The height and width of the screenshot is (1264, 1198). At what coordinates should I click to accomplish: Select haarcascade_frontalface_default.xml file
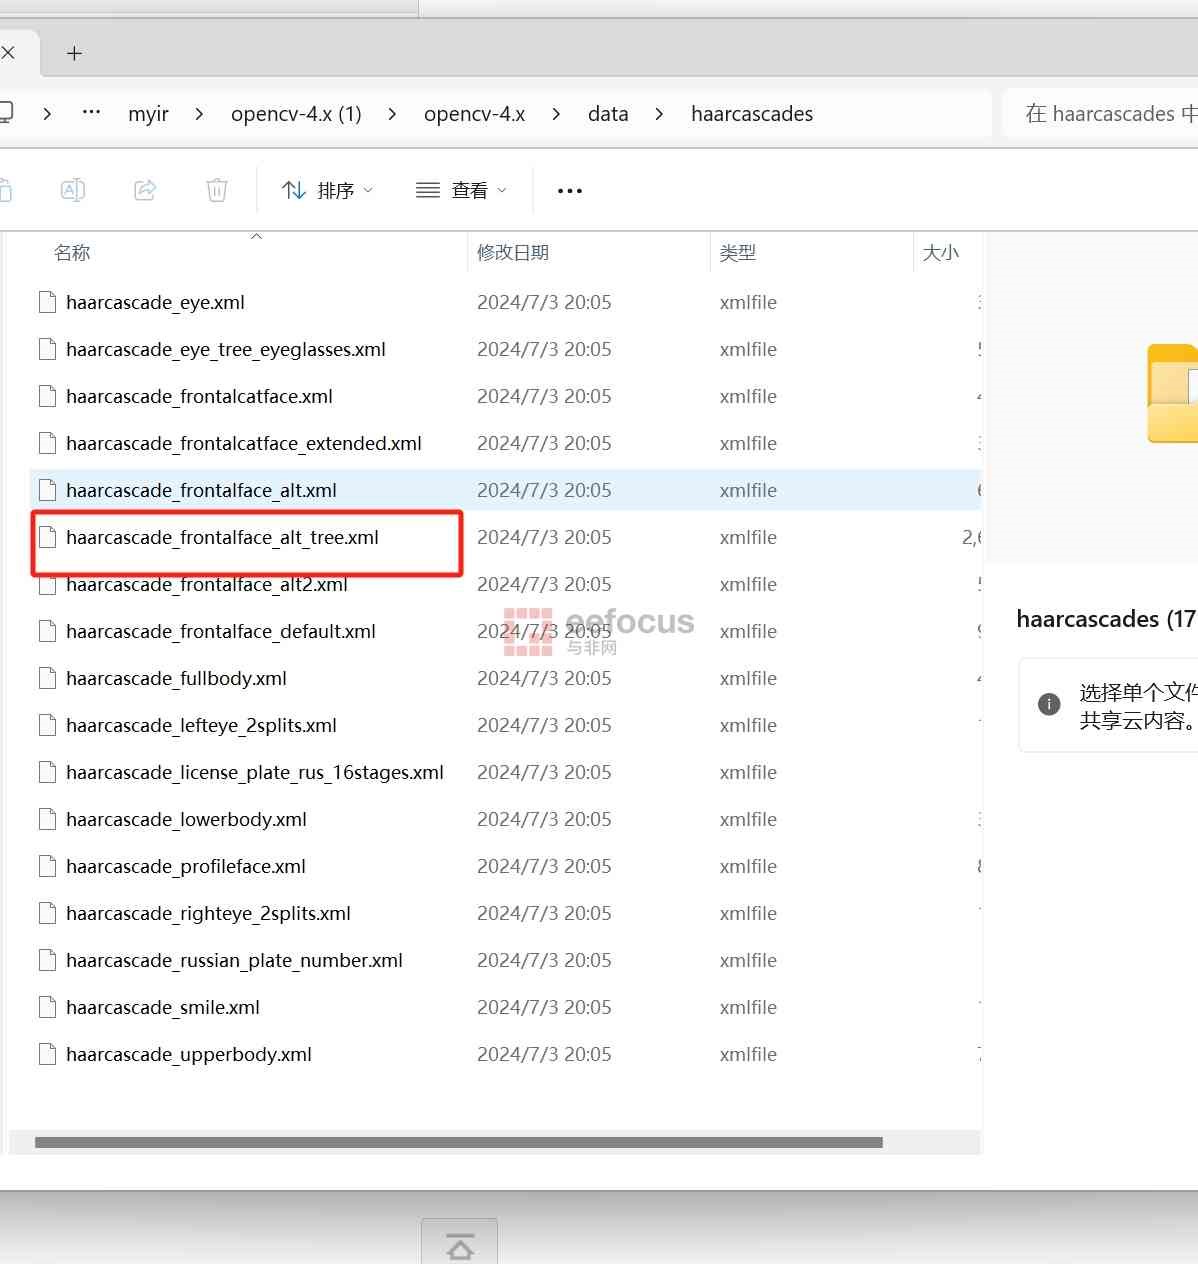221,632
